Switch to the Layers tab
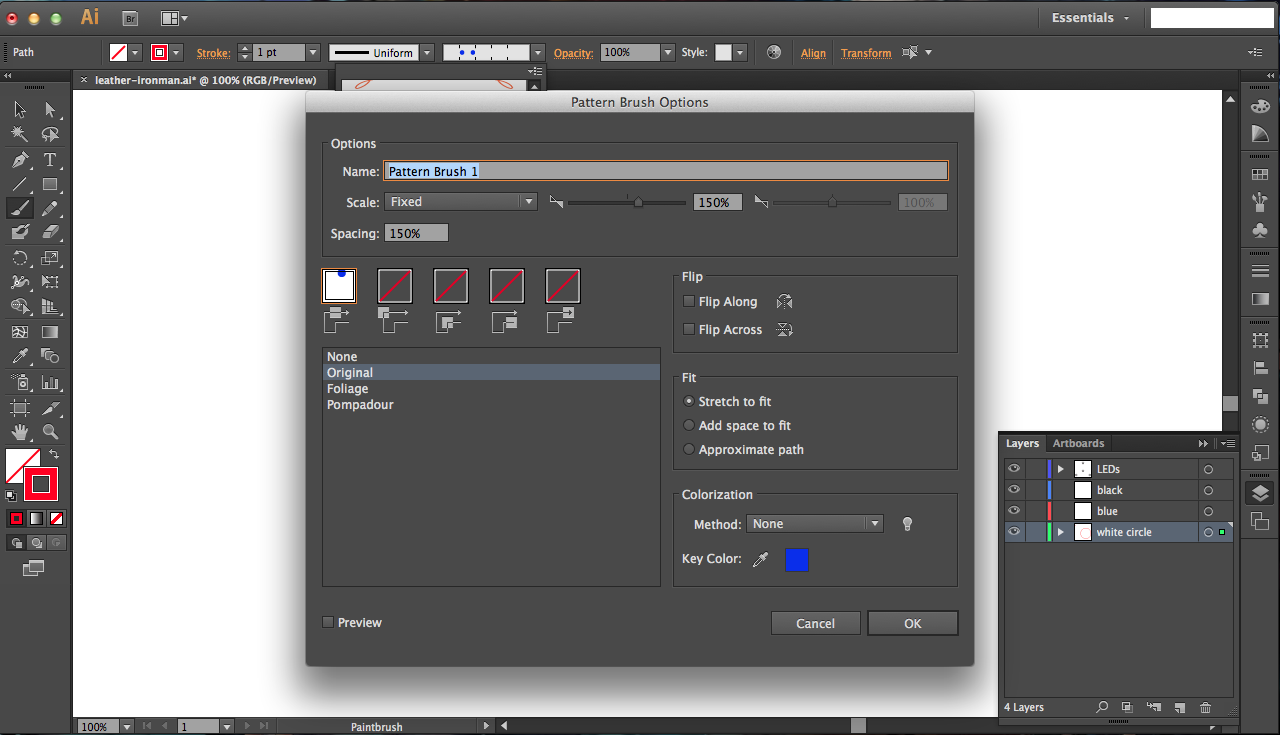Image resolution: width=1280 pixels, height=735 pixels. point(1022,443)
